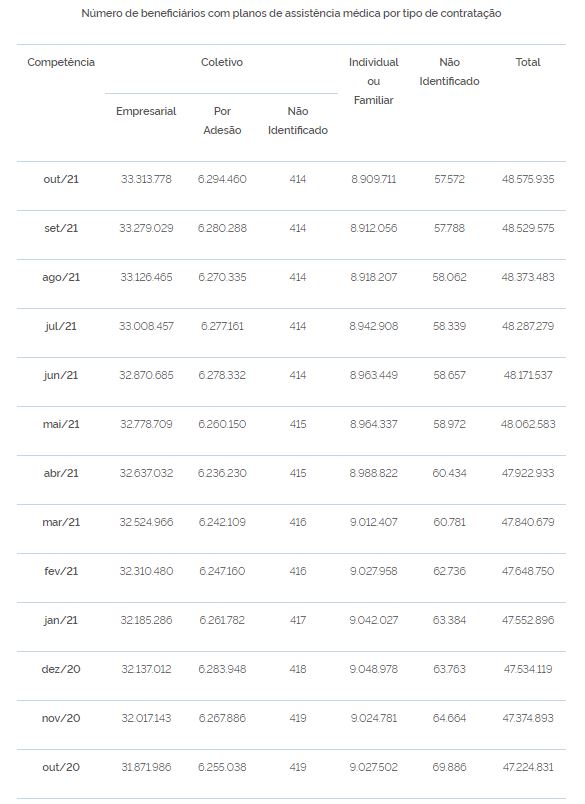Select the Coletivo group header

221,62
